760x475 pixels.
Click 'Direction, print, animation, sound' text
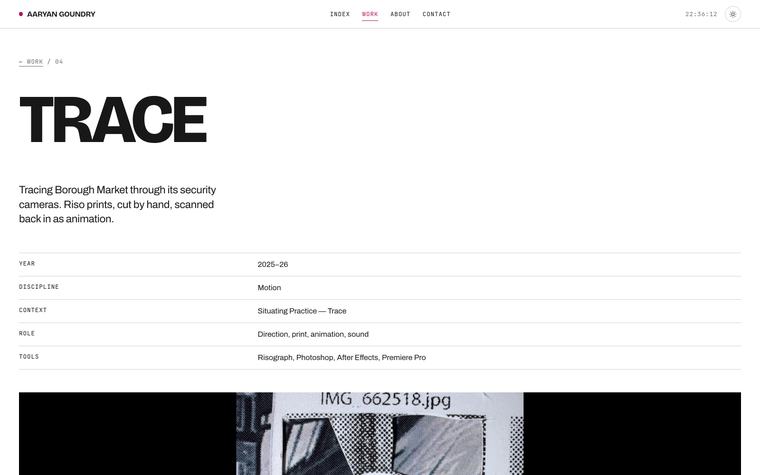coord(313,334)
